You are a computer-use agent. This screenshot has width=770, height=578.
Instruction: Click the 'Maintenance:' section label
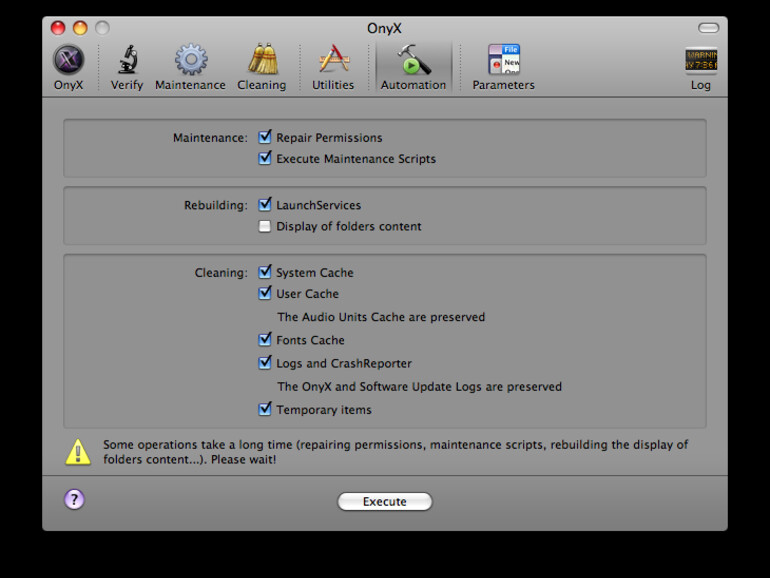pos(210,138)
